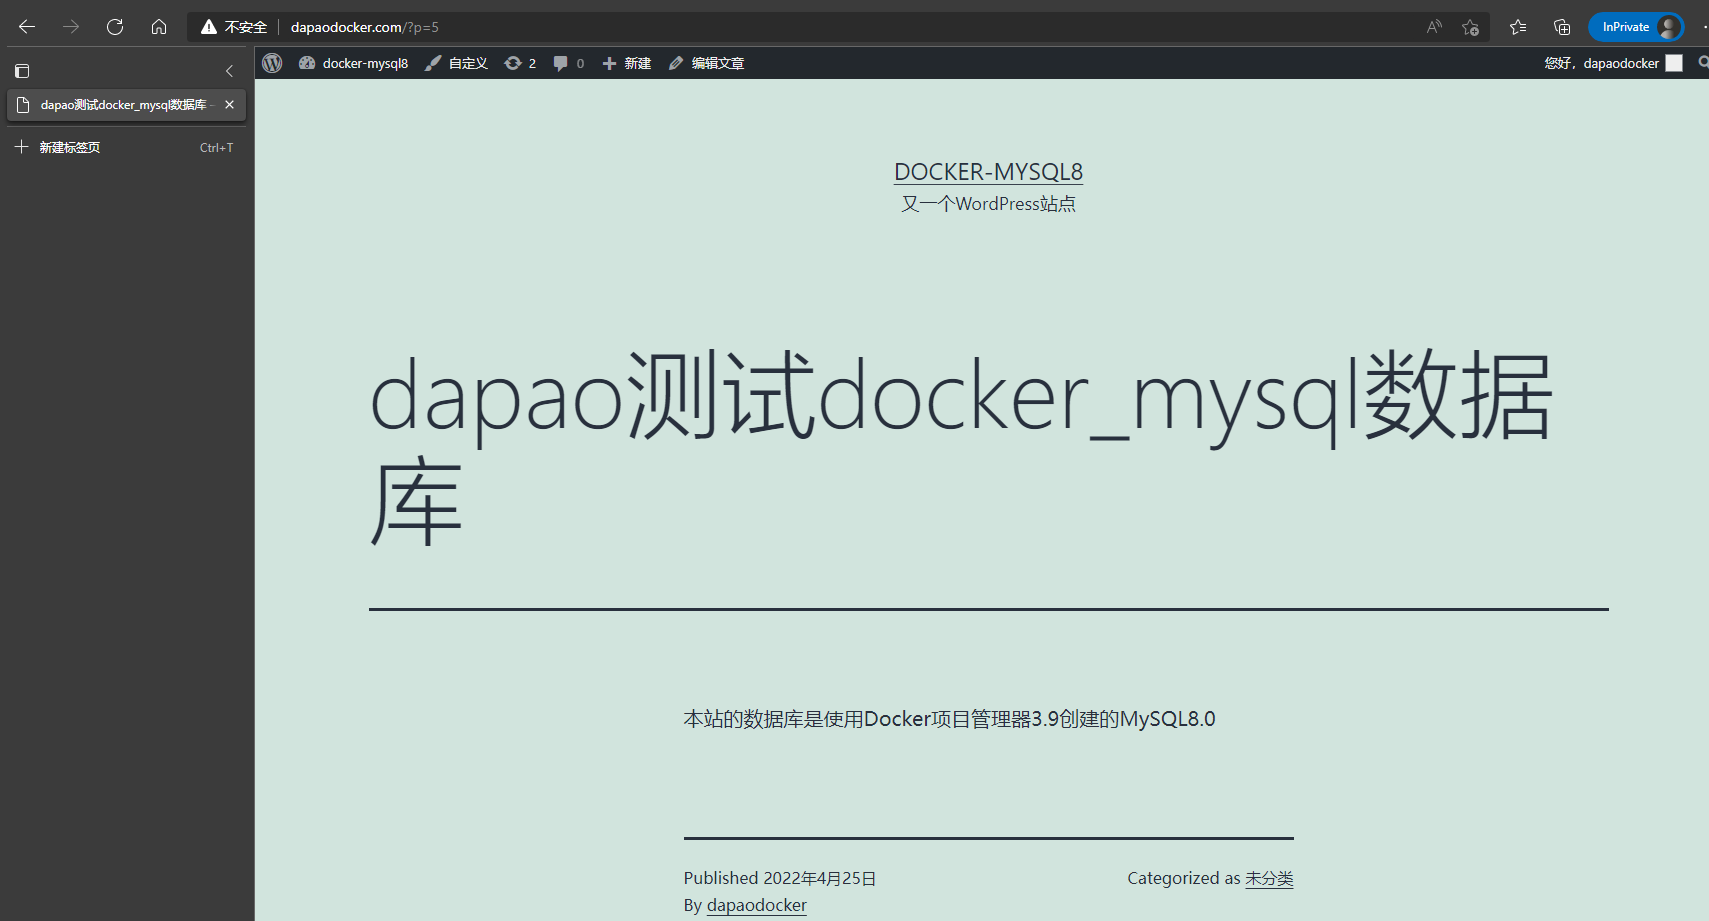The height and width of the screenshot is (921, 1709).
Task: View the 不安全 site security warning
Action: [x=234, y=27]
